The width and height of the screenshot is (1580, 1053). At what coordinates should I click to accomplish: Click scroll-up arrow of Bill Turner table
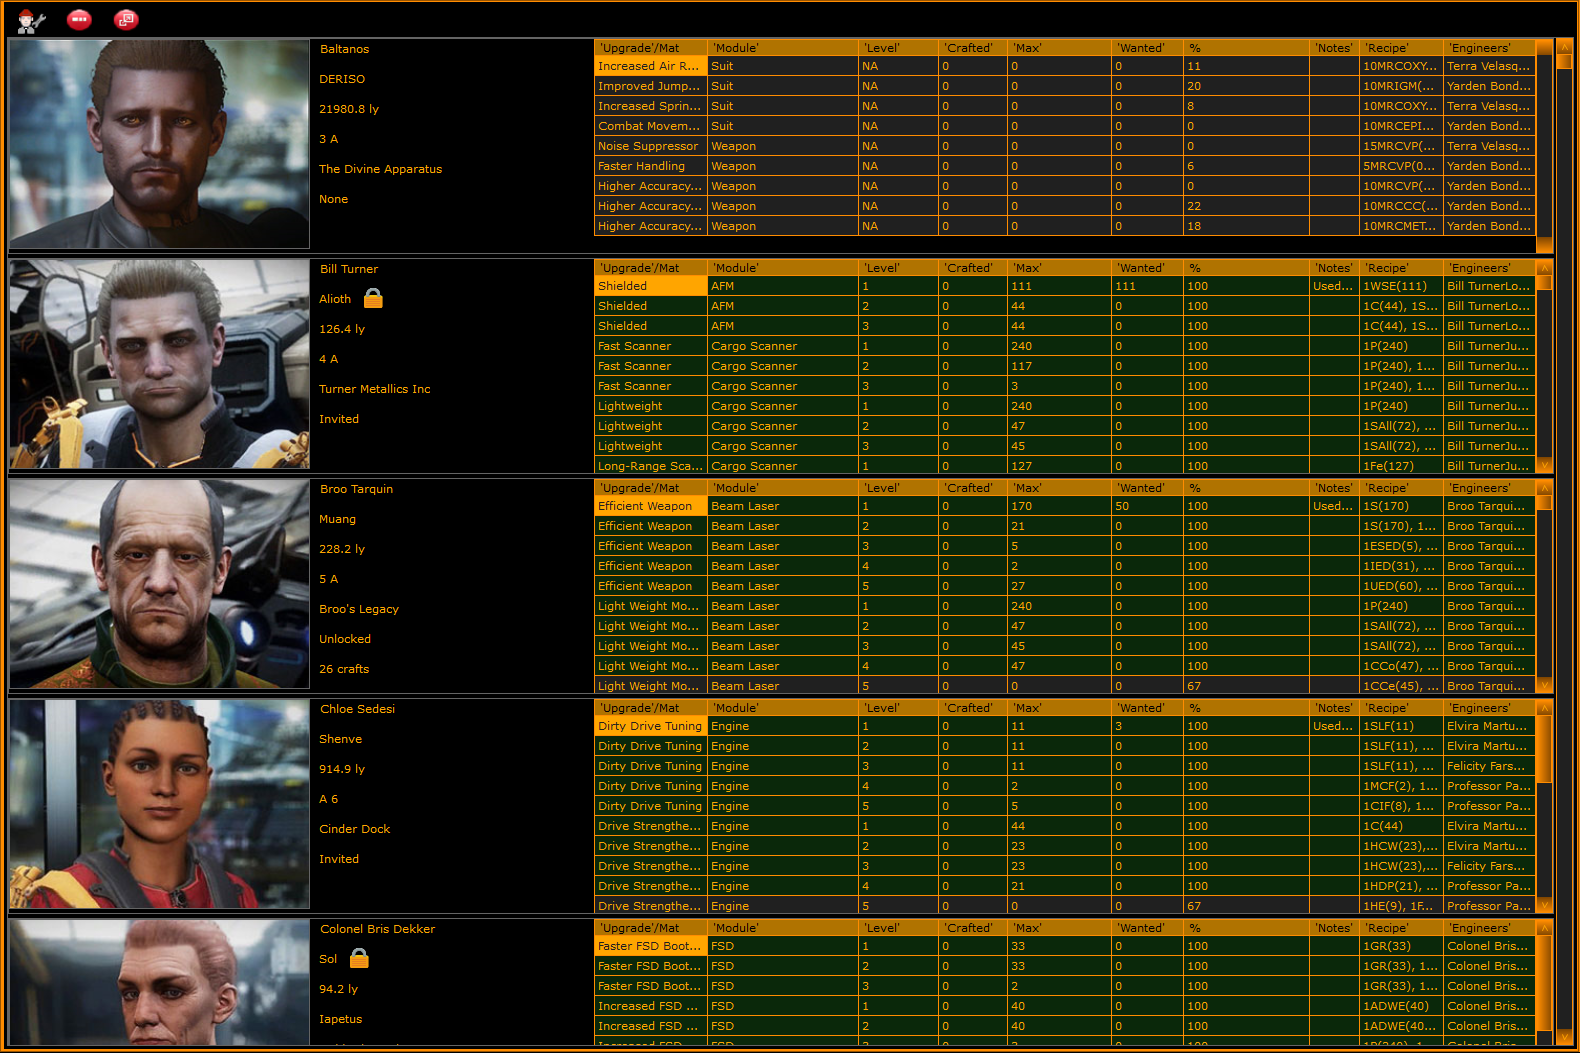1544,268
